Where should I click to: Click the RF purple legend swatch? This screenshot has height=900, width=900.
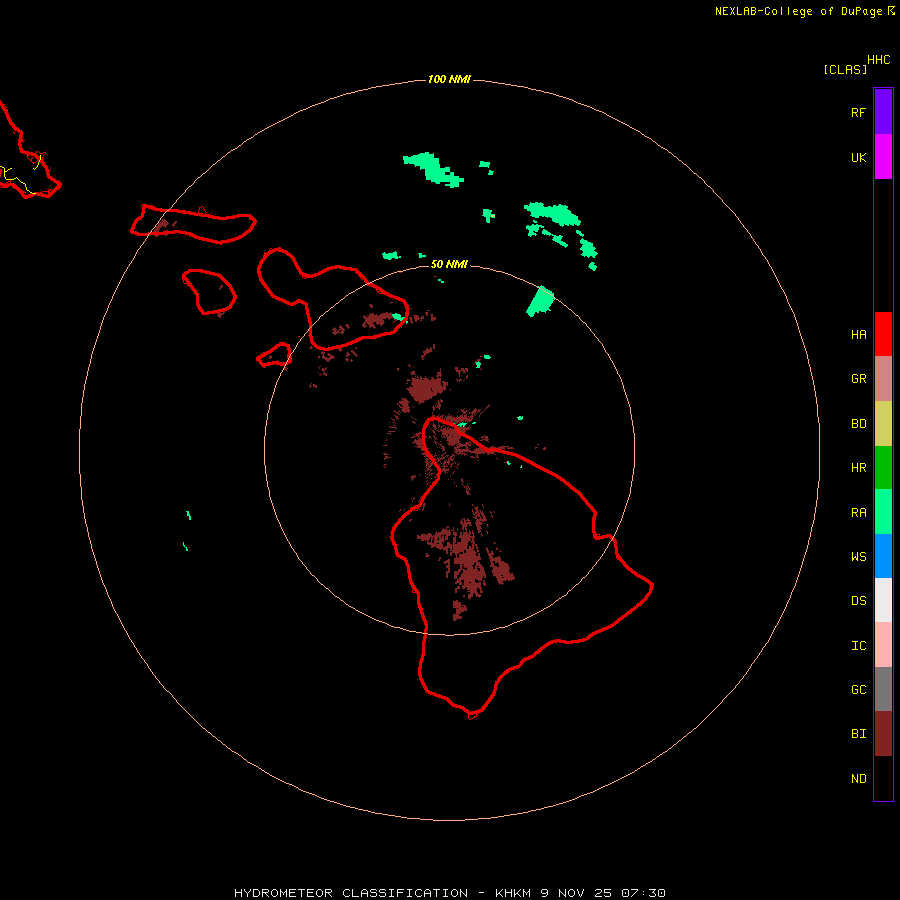click(883, 111)
